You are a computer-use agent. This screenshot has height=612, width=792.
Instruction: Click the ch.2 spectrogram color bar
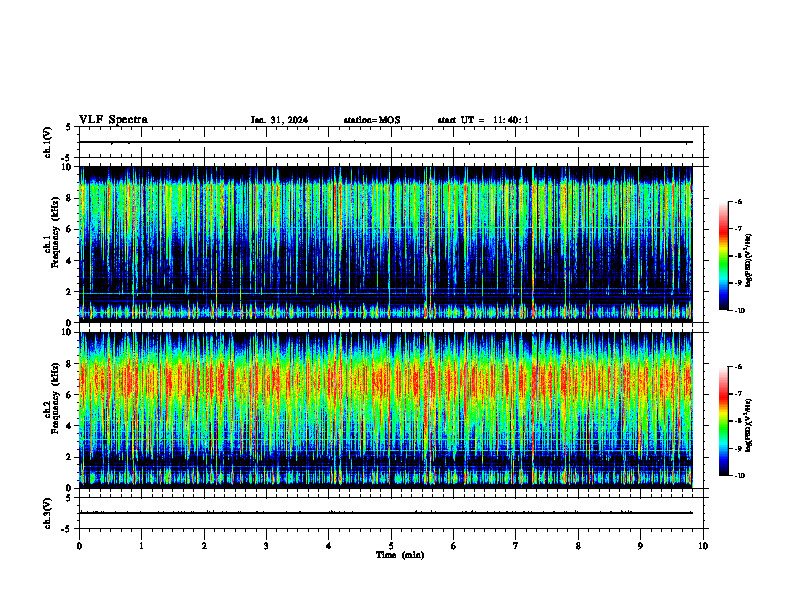tap(723, 421)
